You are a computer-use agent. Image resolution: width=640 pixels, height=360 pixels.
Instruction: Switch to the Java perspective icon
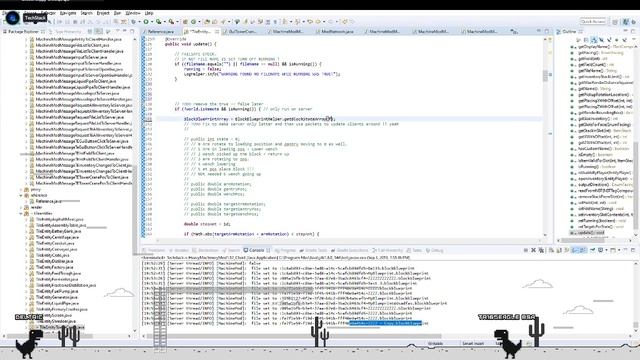point(626,22)
